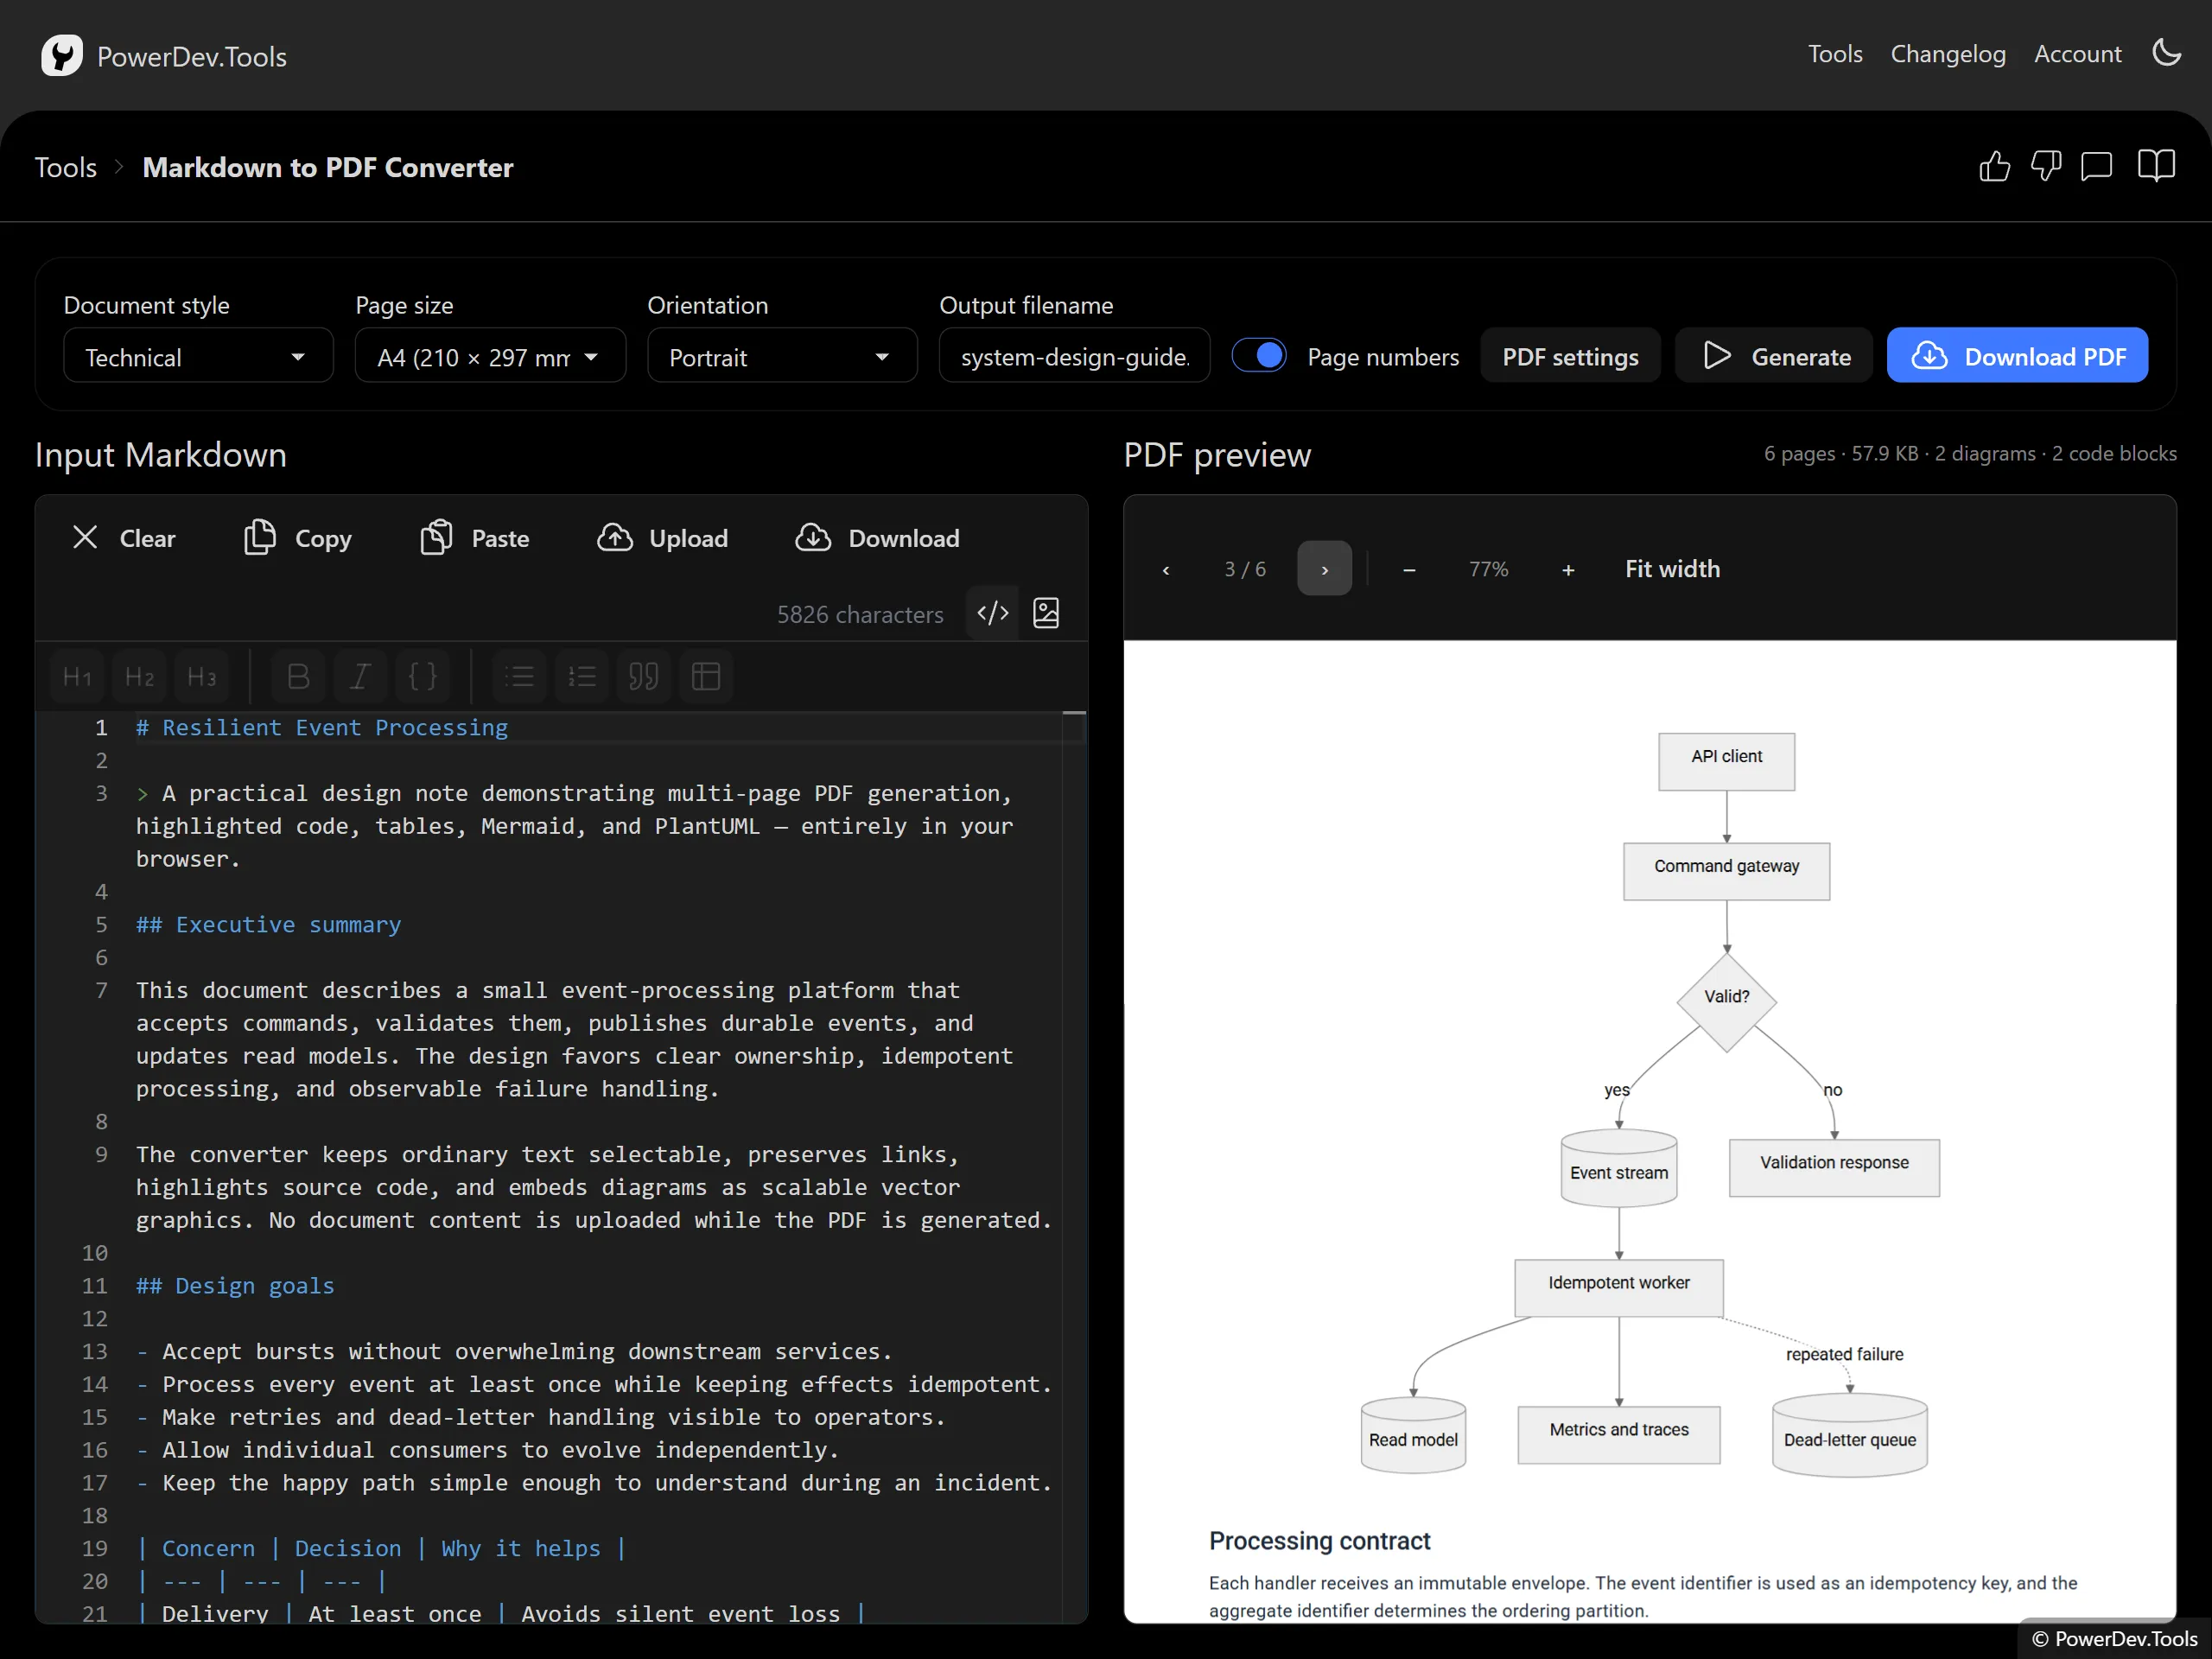The height and width of the screenshot is (1659, 2212).
Task: Click the 3 / 6 page indicator
Action: coord(1245,569)
